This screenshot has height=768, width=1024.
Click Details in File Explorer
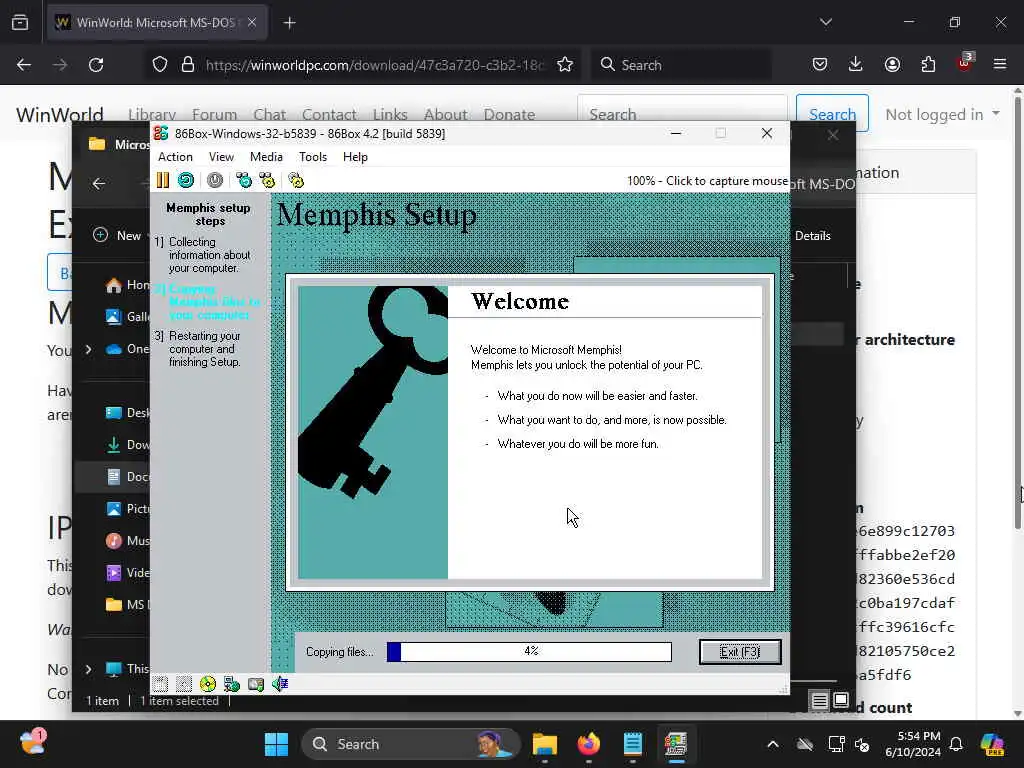(x=812, y=236)
